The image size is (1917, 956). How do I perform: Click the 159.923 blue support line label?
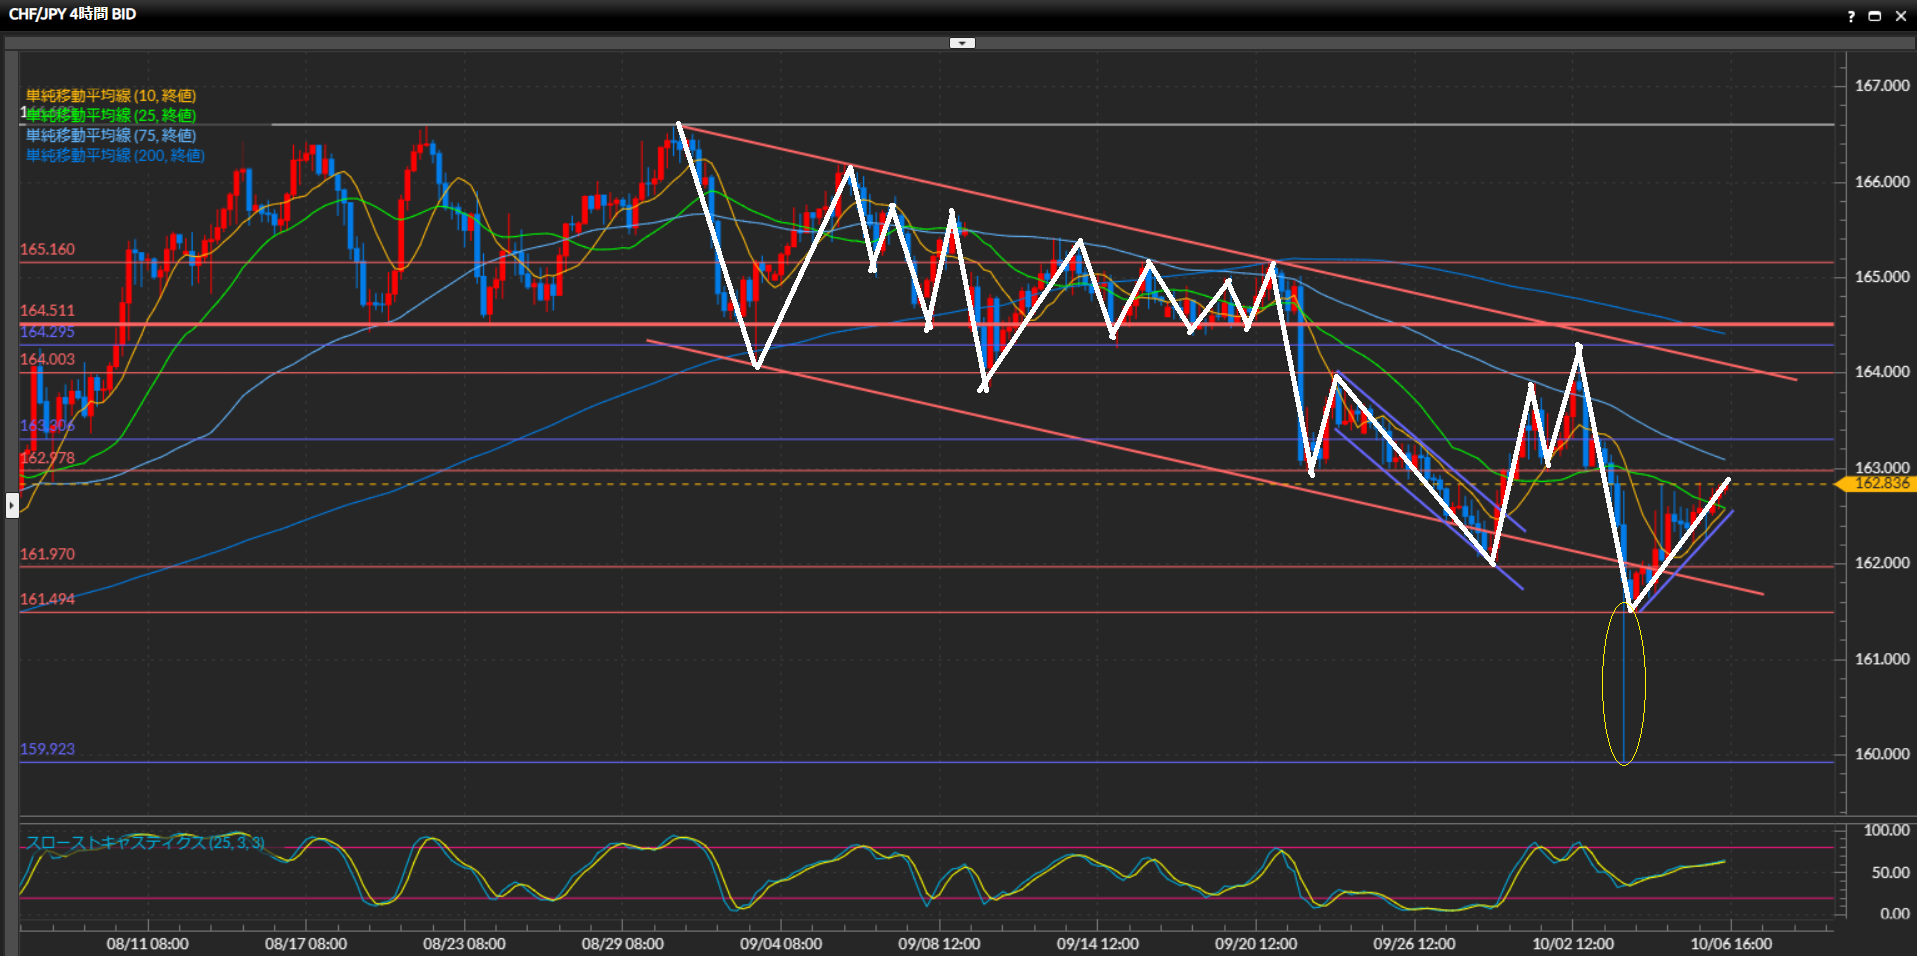tap(47, 750)
